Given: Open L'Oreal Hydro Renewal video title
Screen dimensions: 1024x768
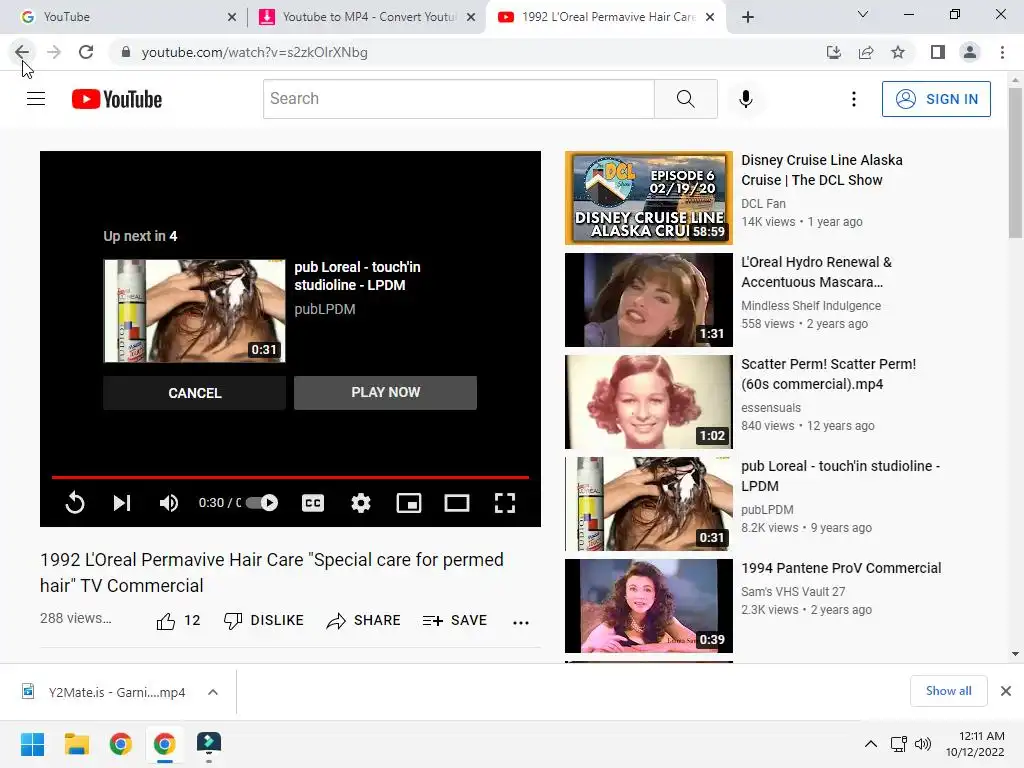Looking at the screenshot, I should (x=816, y=272).
